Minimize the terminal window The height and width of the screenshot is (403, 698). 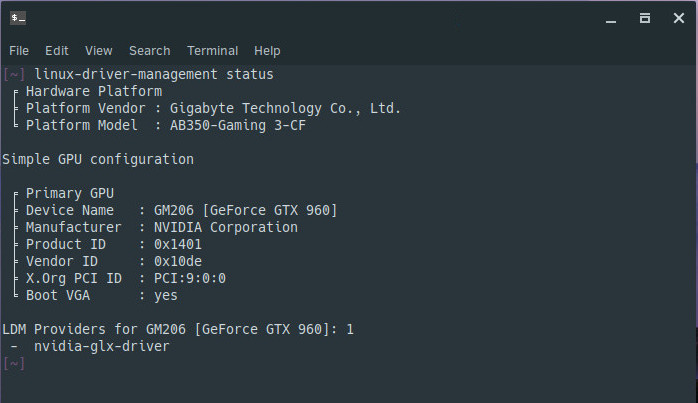point(612,18)
